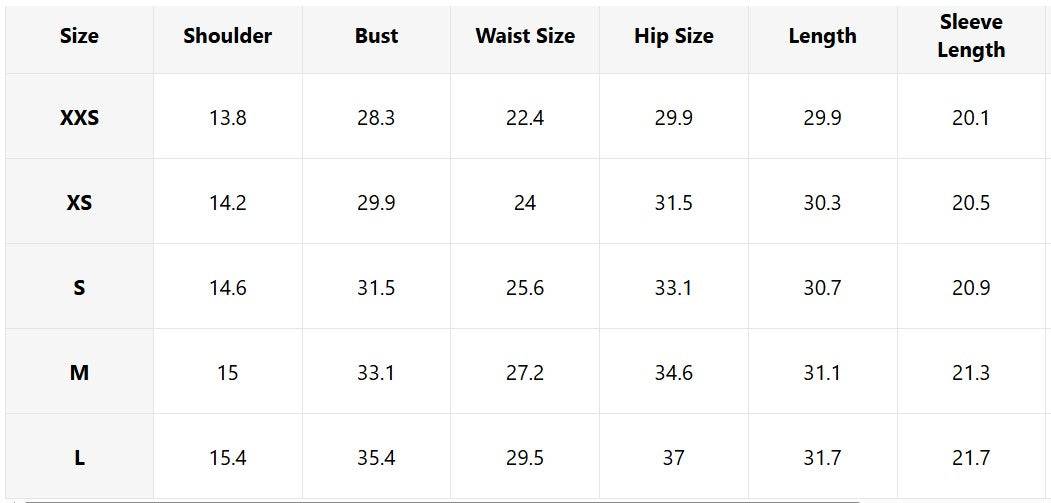This screenshot has height=503, width=1051.
Task: Click the S size row label
Action: coord(79,288)
